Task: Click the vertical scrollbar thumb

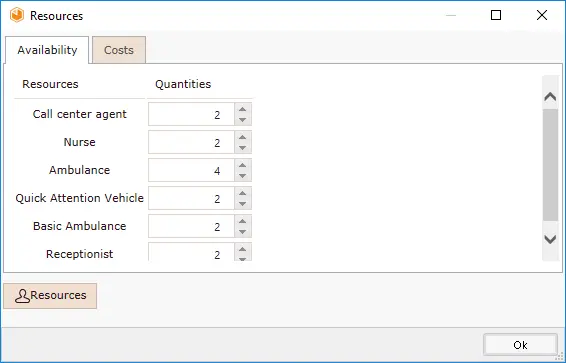Action: [x=550, y=165]
